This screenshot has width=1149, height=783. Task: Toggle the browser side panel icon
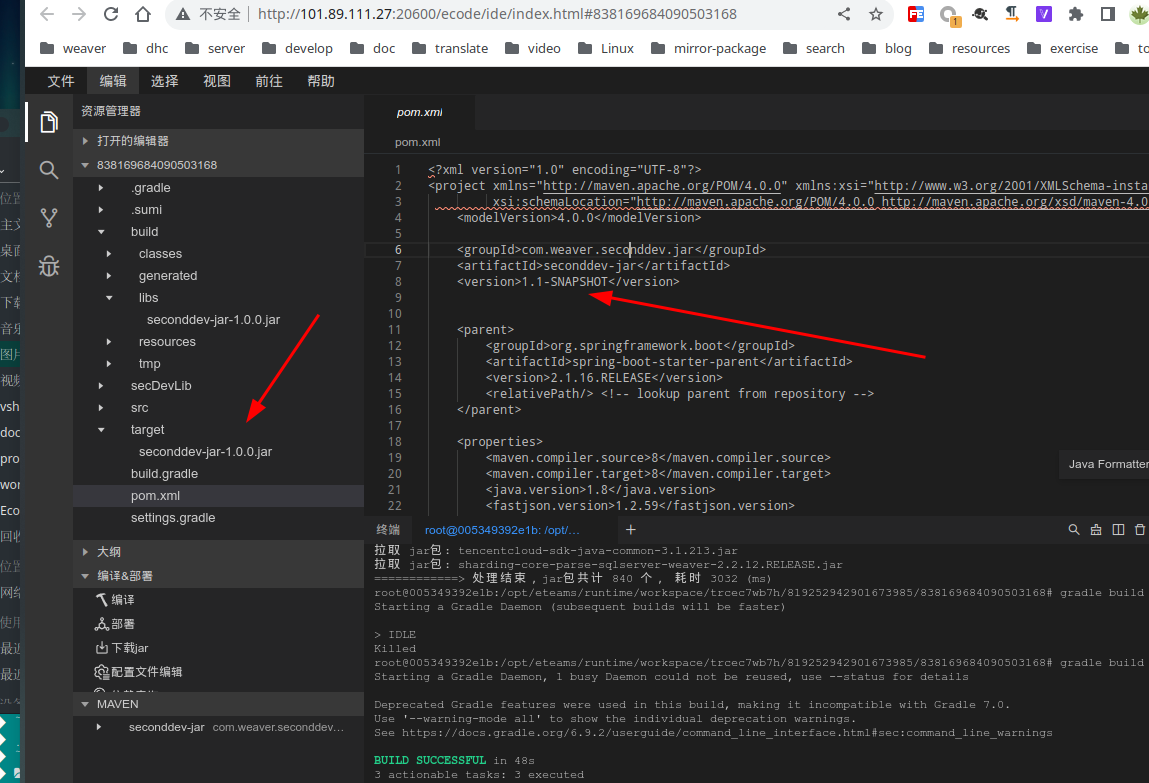pos(1108,14)
